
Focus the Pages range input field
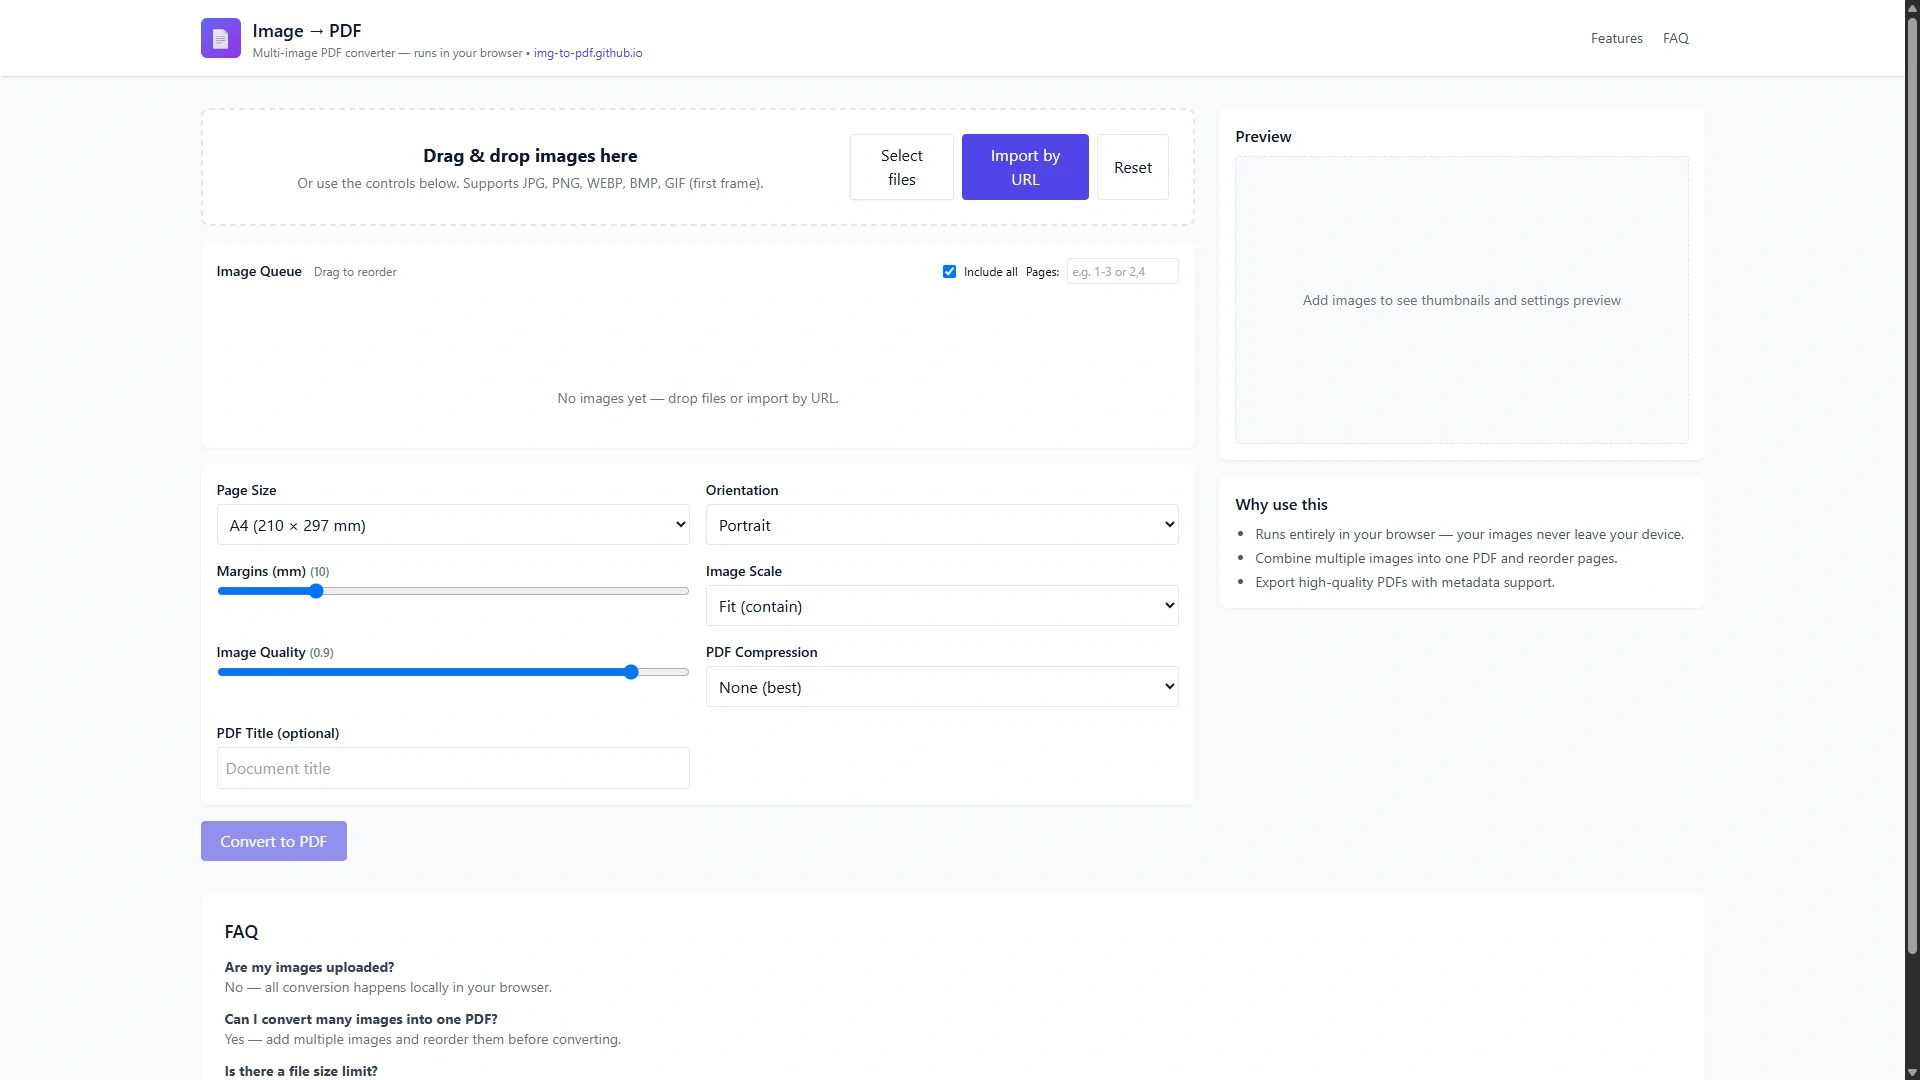(1122, 272)
